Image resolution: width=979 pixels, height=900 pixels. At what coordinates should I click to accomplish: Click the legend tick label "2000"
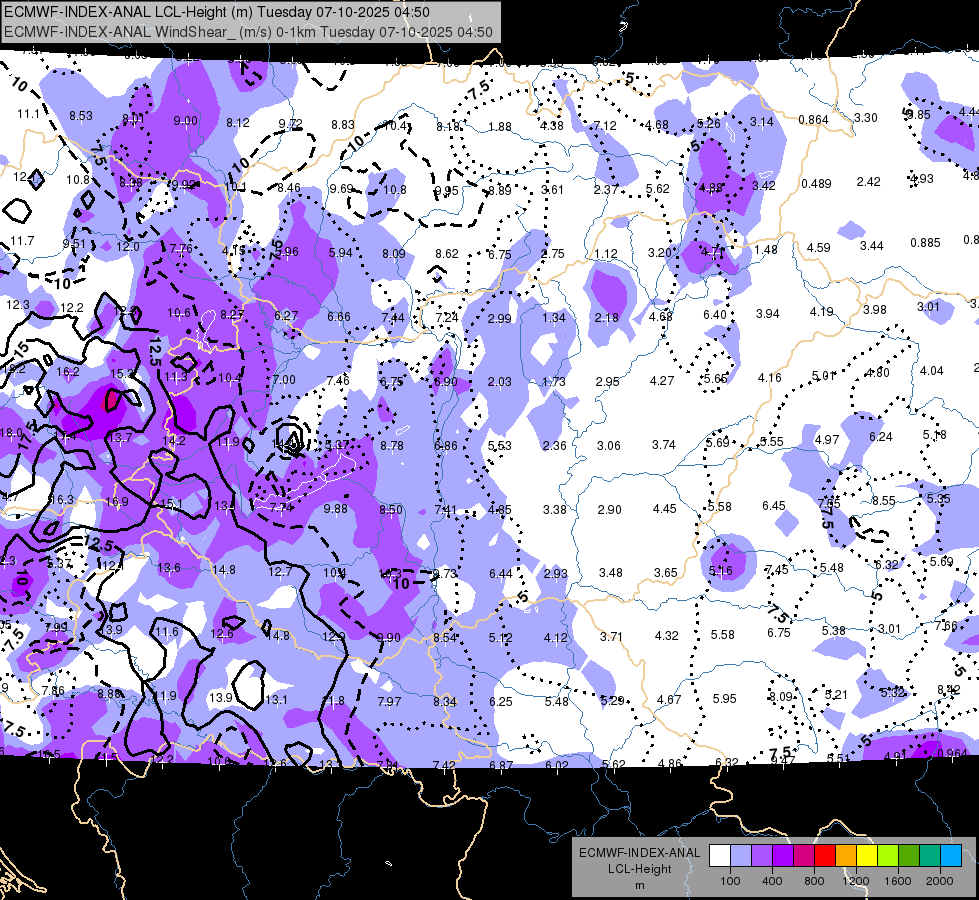point(940,881)
